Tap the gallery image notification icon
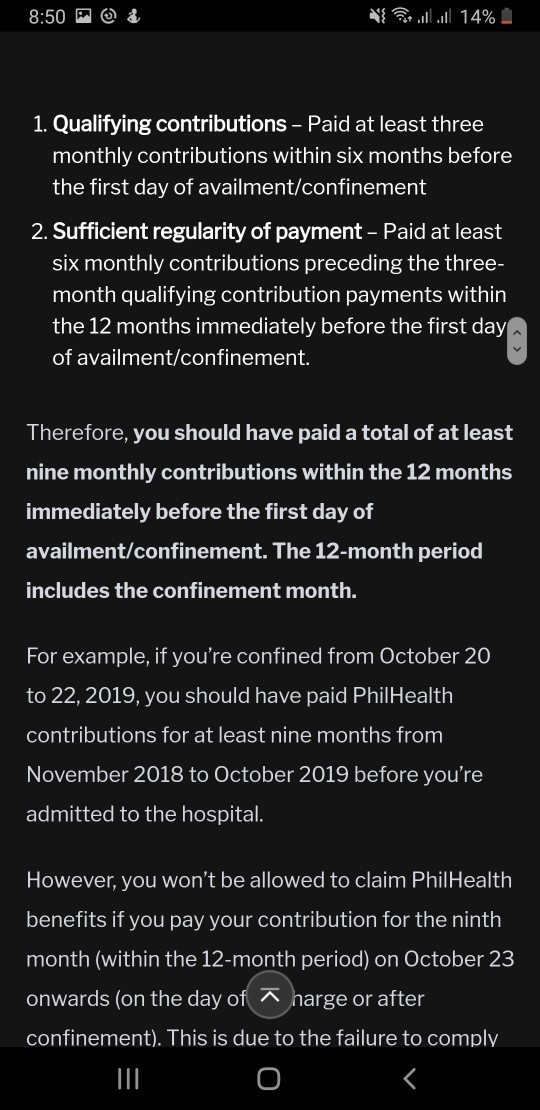Screen dimensions: 540x1110 (x=84, y=16)
